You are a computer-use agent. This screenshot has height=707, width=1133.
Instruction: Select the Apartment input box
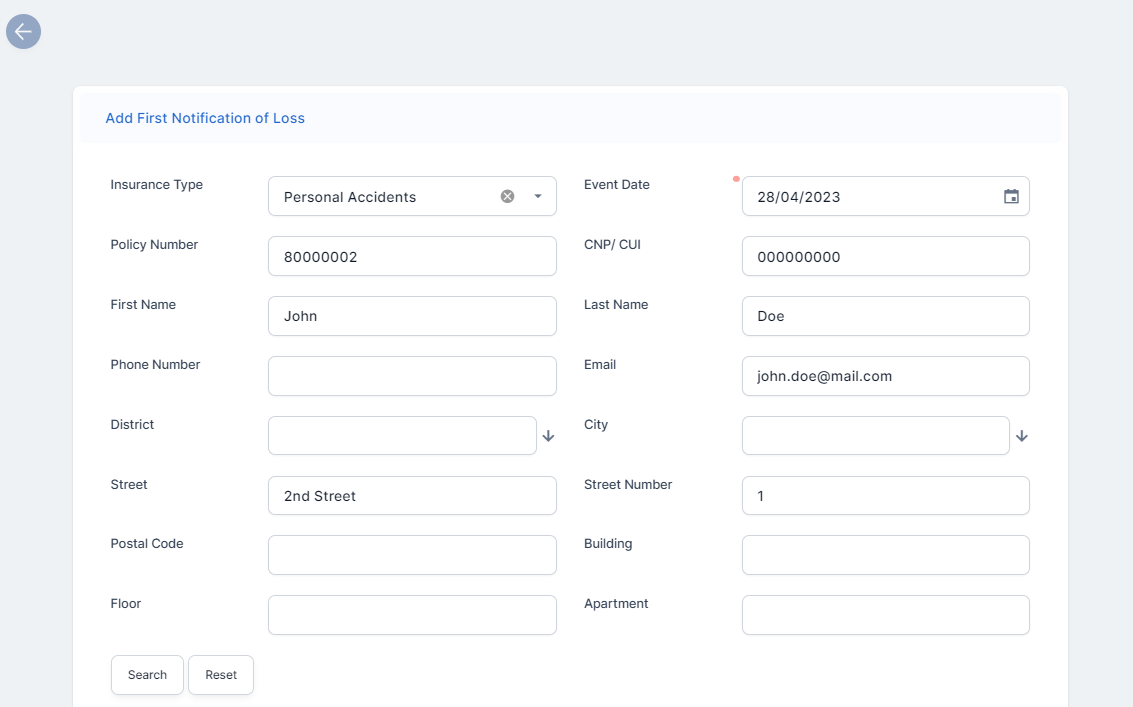[885, 615]
